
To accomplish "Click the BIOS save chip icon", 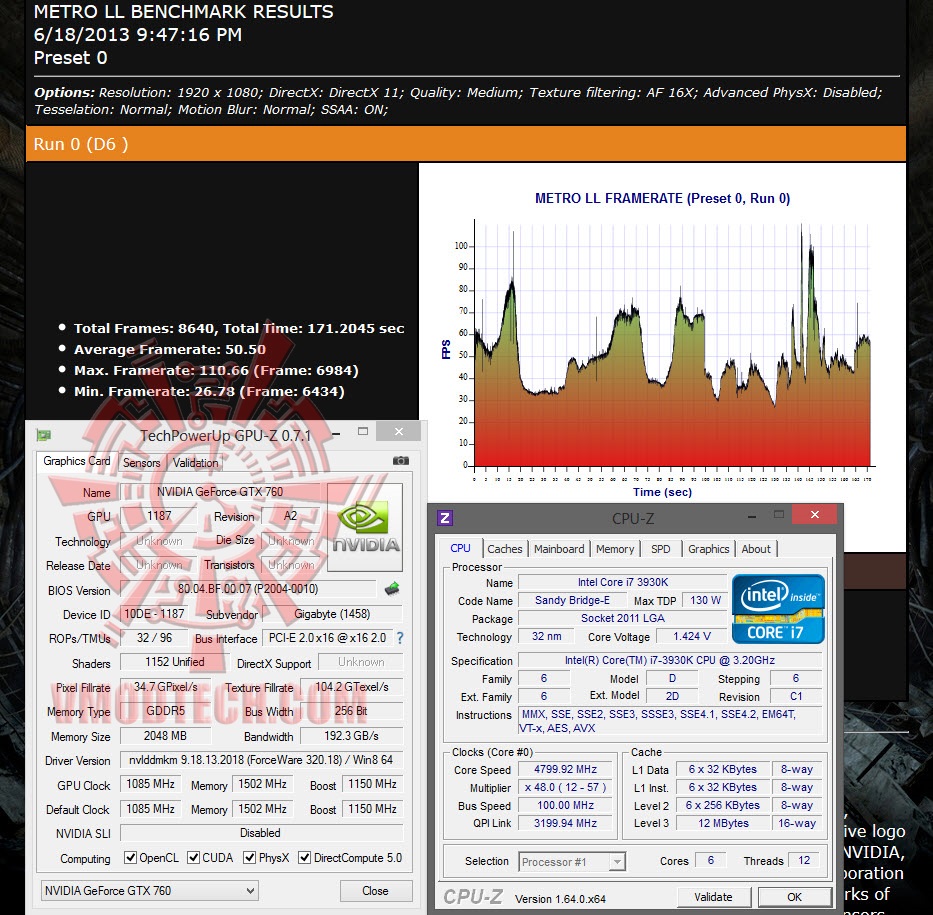I will pyautogui.click(x=392, y=589).
